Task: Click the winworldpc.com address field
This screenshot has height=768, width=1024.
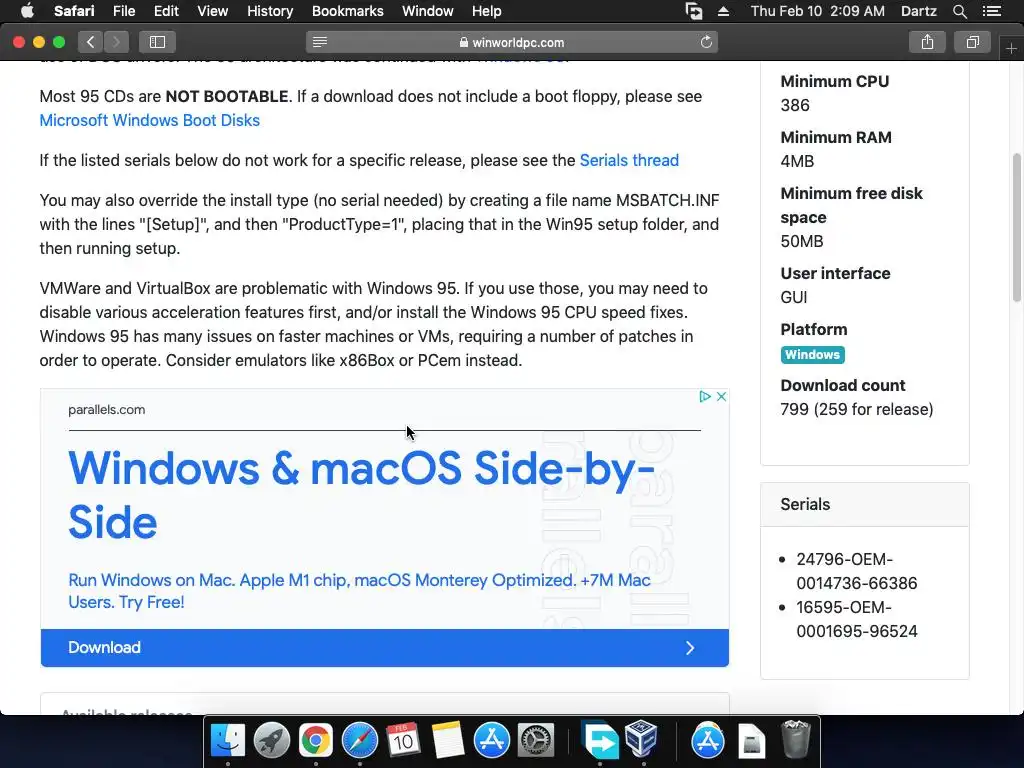Action: pos(512,42)
